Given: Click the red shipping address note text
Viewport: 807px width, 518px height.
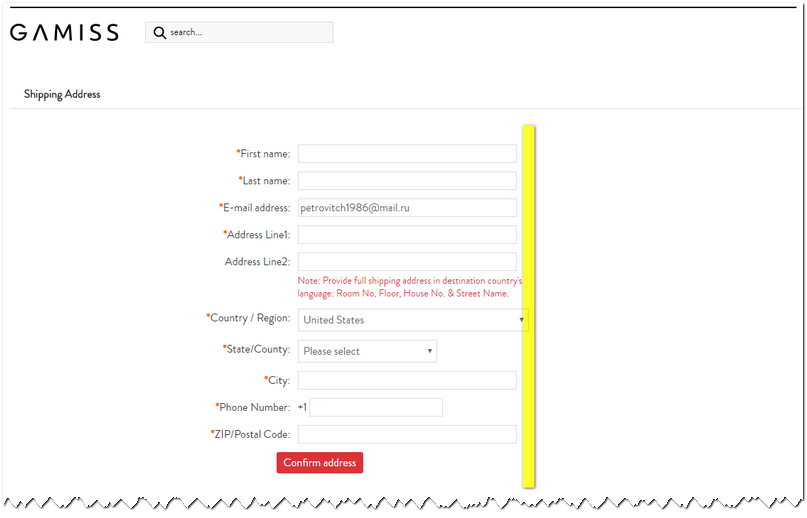Looking at the screenshot, I should pyautogui.click(x=410, y=287).
